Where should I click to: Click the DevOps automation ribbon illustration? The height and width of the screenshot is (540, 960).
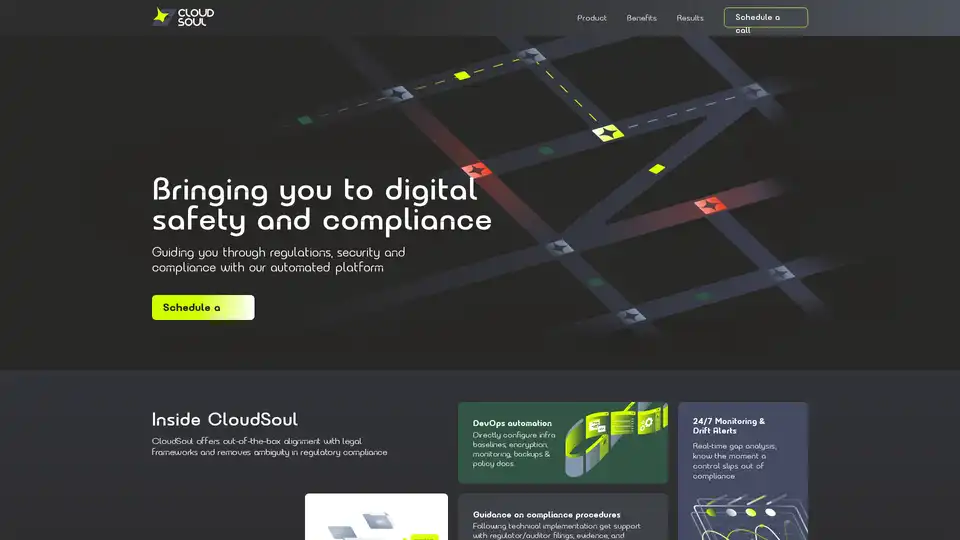614,438
